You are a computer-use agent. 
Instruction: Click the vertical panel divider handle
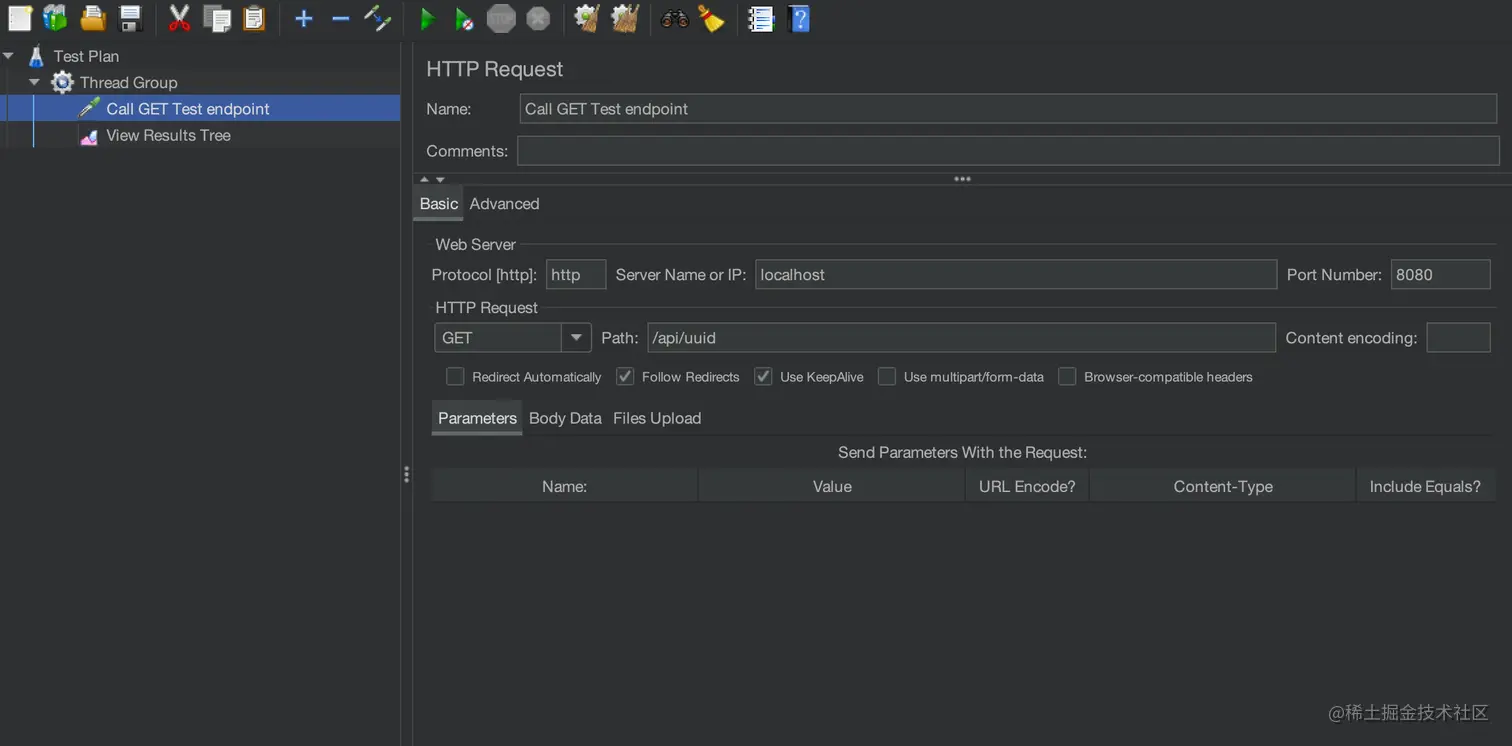point(406,474)
